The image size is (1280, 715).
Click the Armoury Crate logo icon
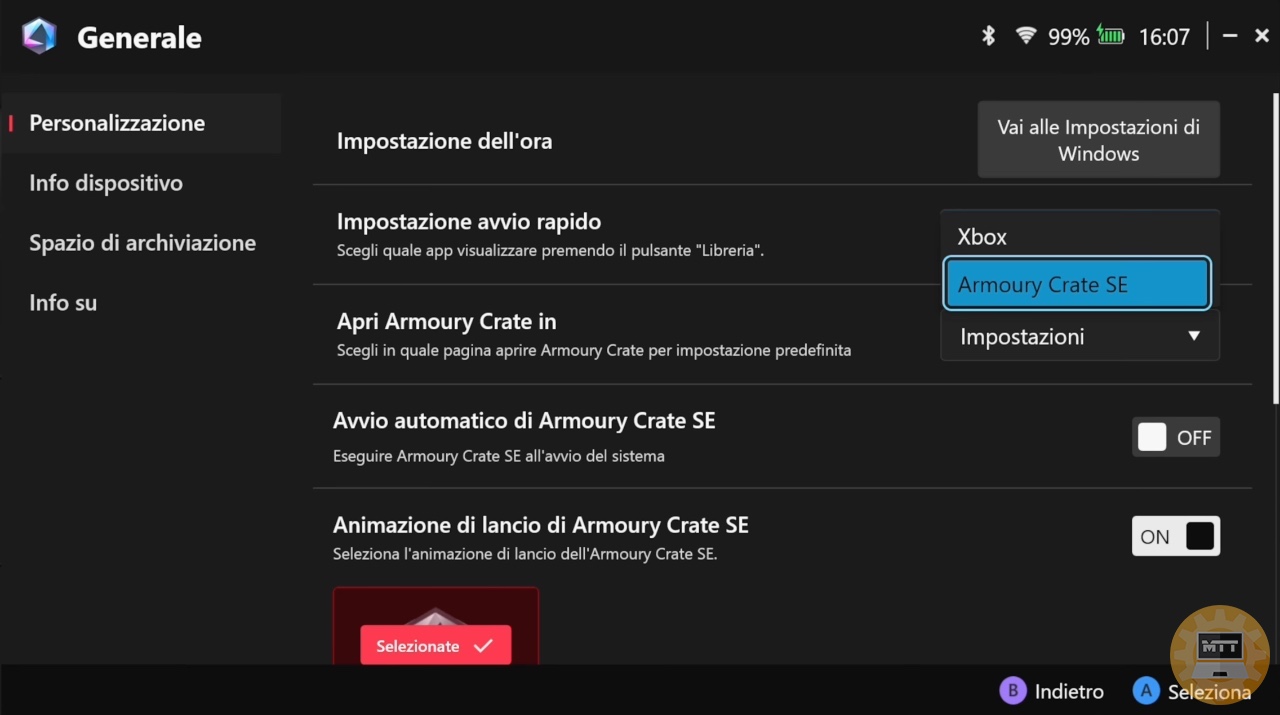pos(39,37)
